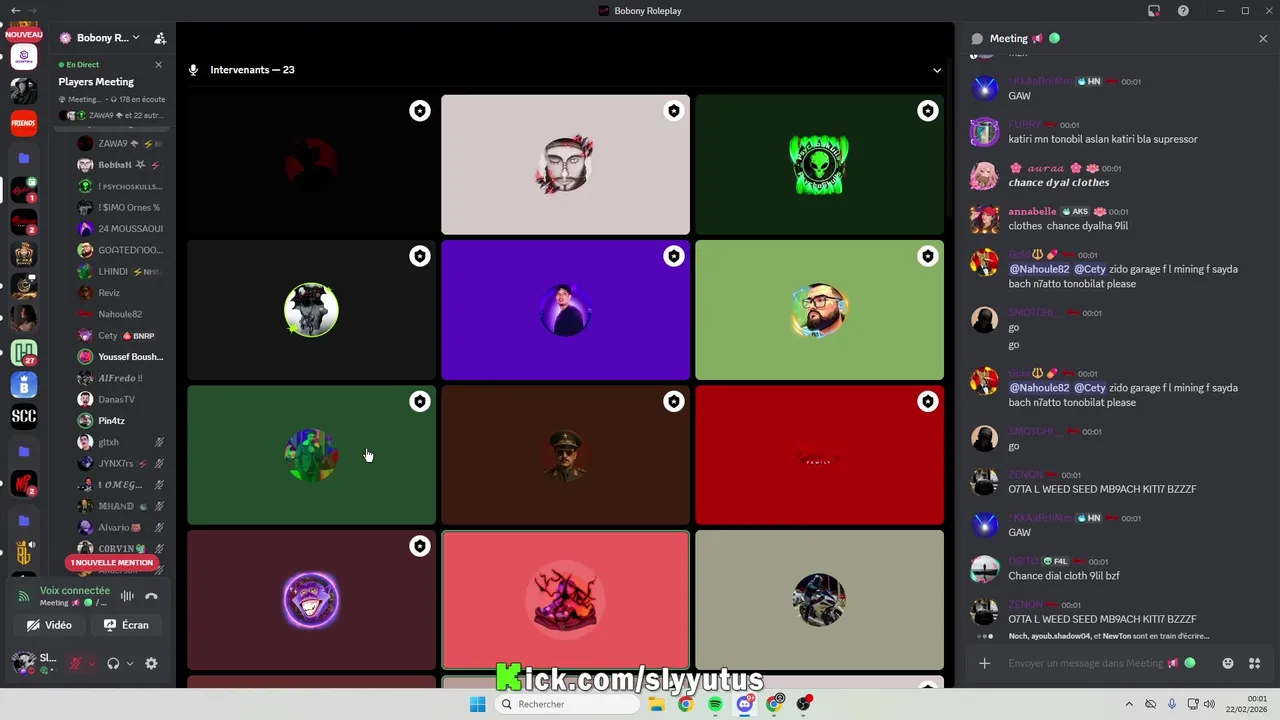Select user Pin4tz in voice list
1280x720 pixels.
[x=120, y=421]
